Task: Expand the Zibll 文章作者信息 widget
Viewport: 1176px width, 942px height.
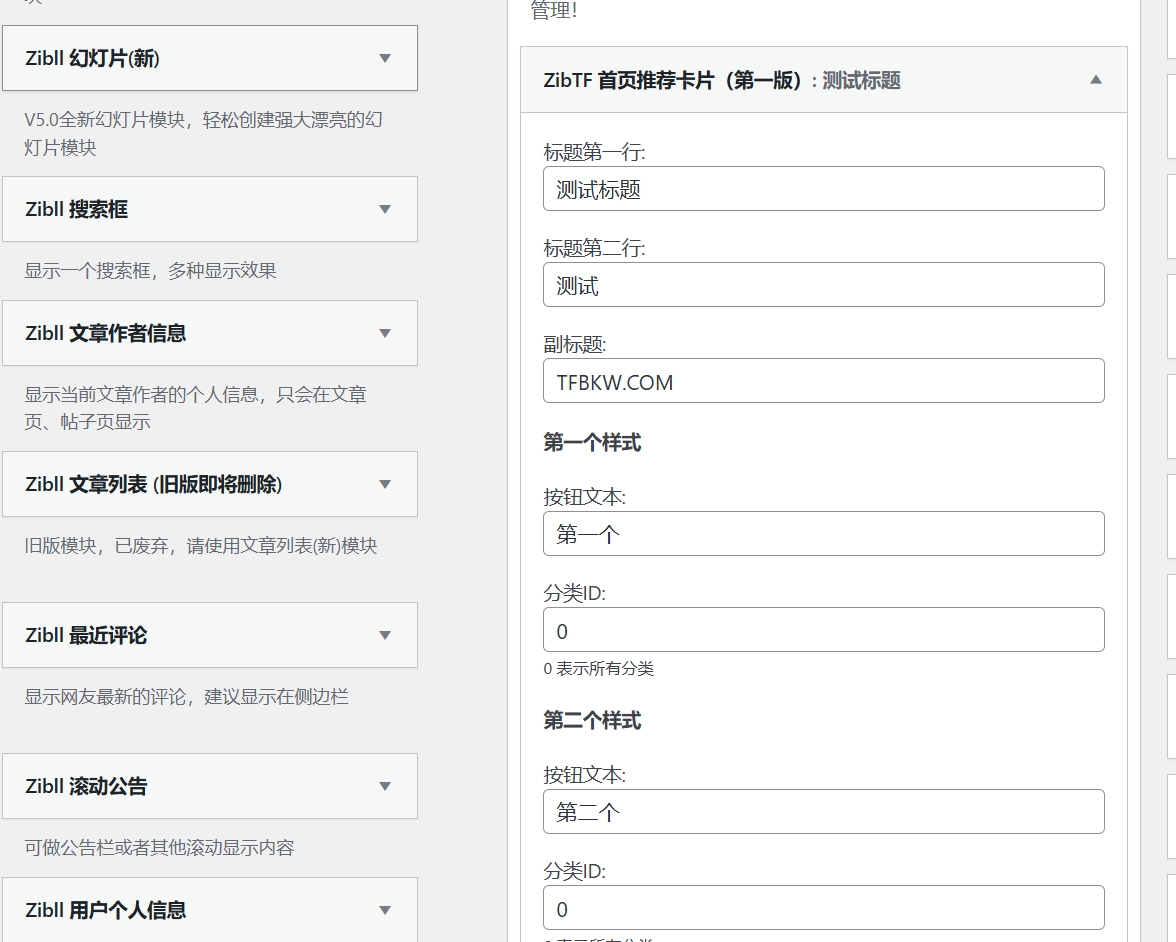Action: point(385,333)
